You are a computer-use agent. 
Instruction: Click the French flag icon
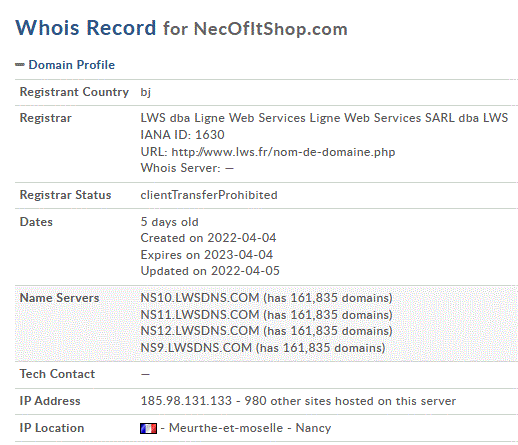[x=148, y=428]
